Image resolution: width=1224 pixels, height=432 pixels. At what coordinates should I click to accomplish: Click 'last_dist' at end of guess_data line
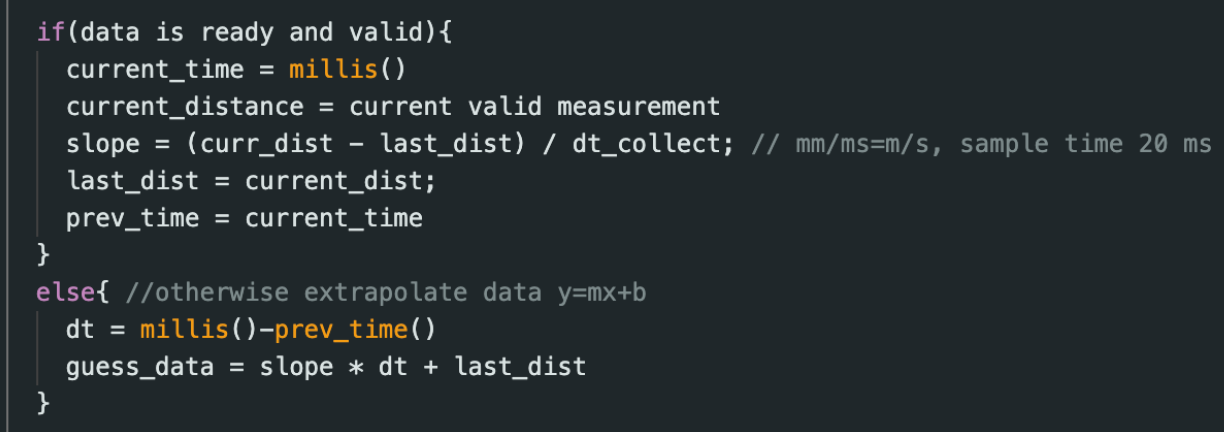pyautogui.click(x=520, y=366)
